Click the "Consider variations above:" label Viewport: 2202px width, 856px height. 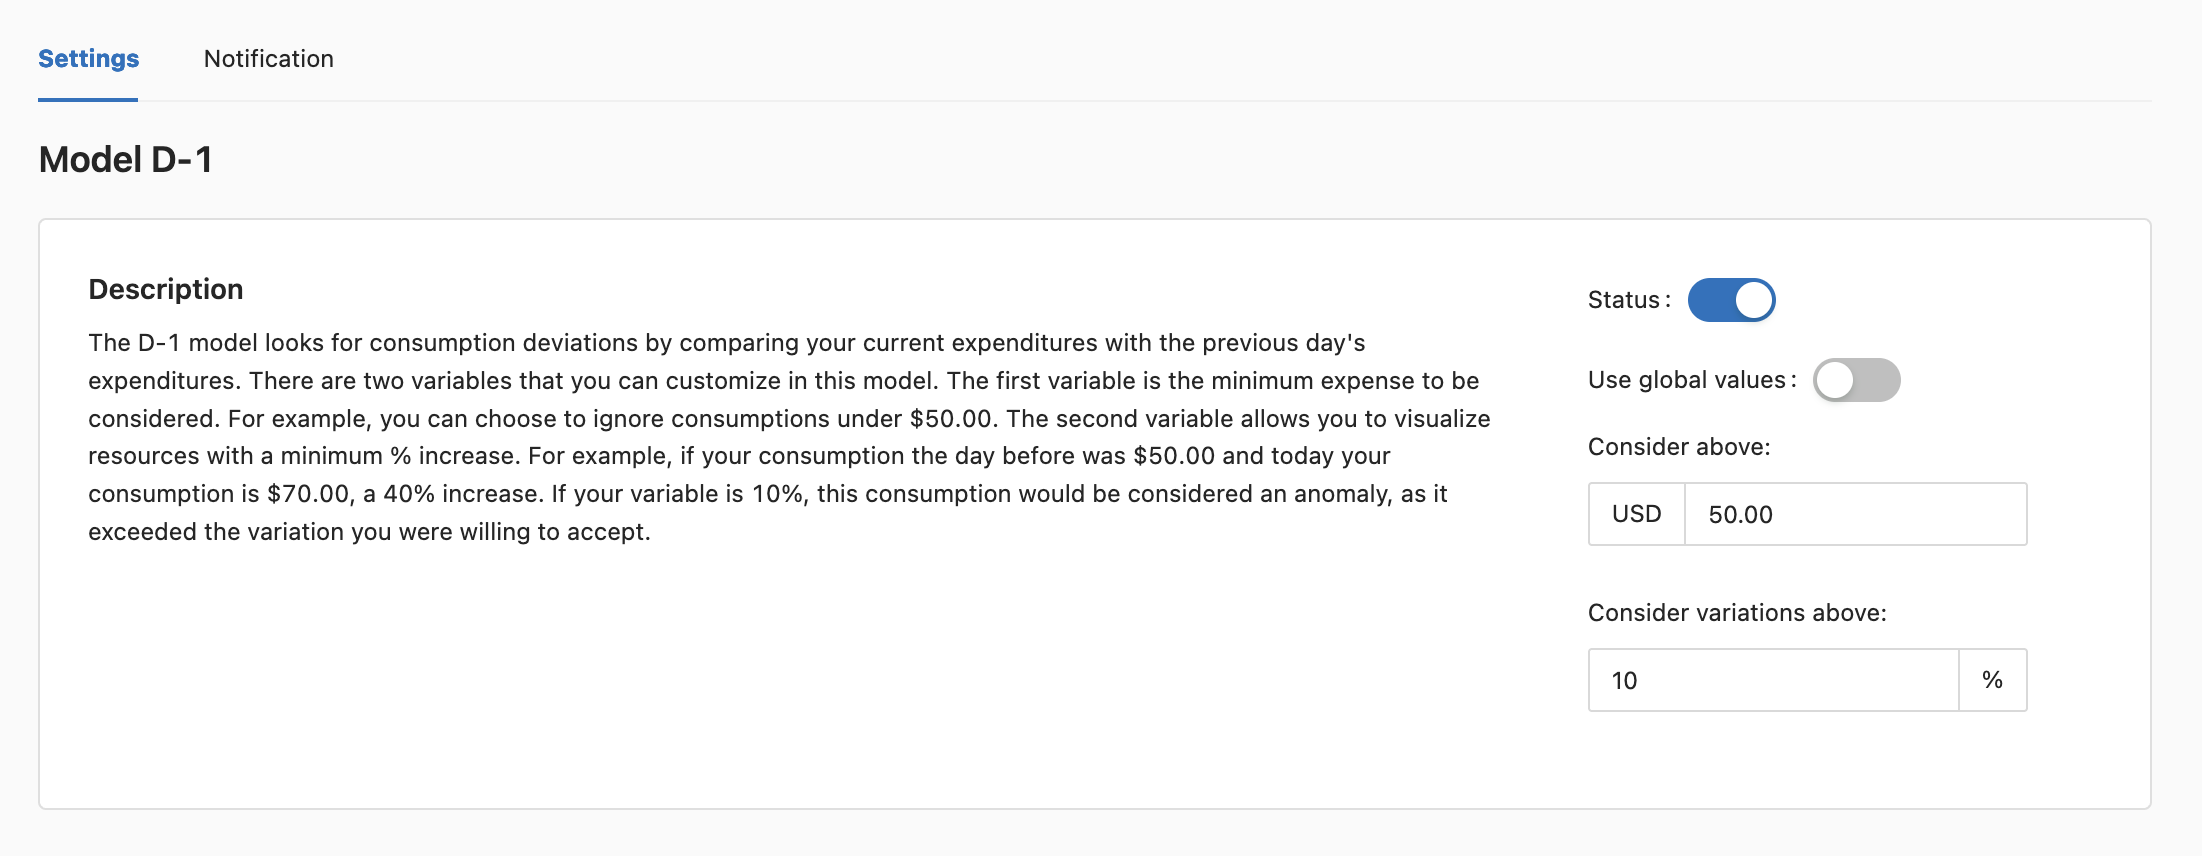pyautogui.click(x=1737, y=613)
